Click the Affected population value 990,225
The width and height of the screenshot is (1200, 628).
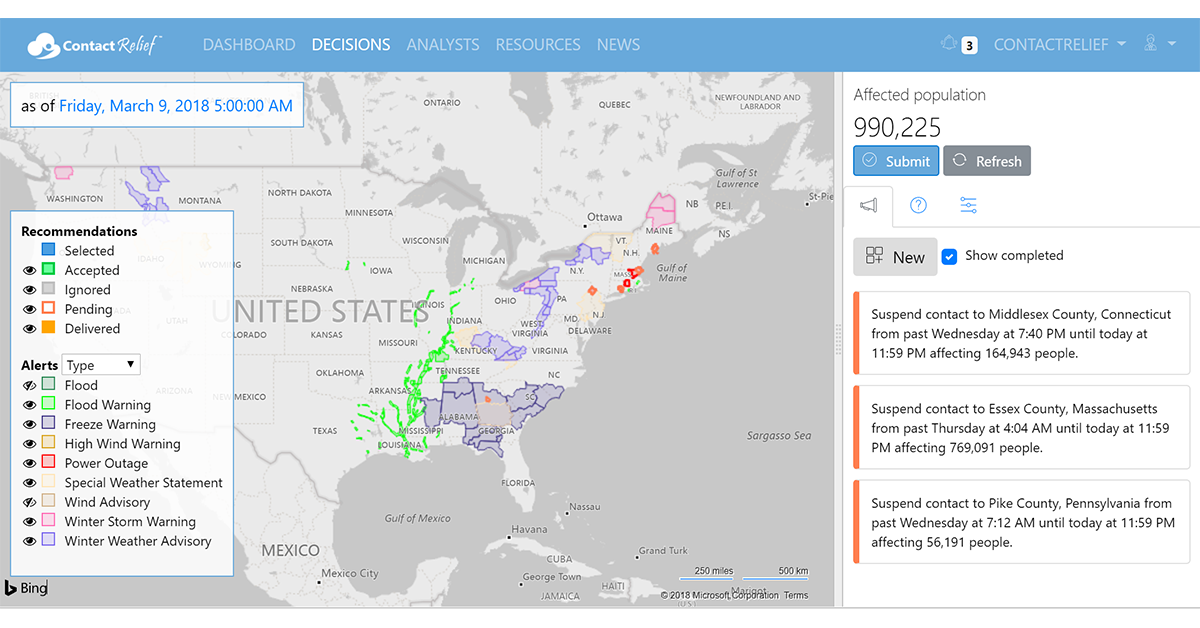897,127
